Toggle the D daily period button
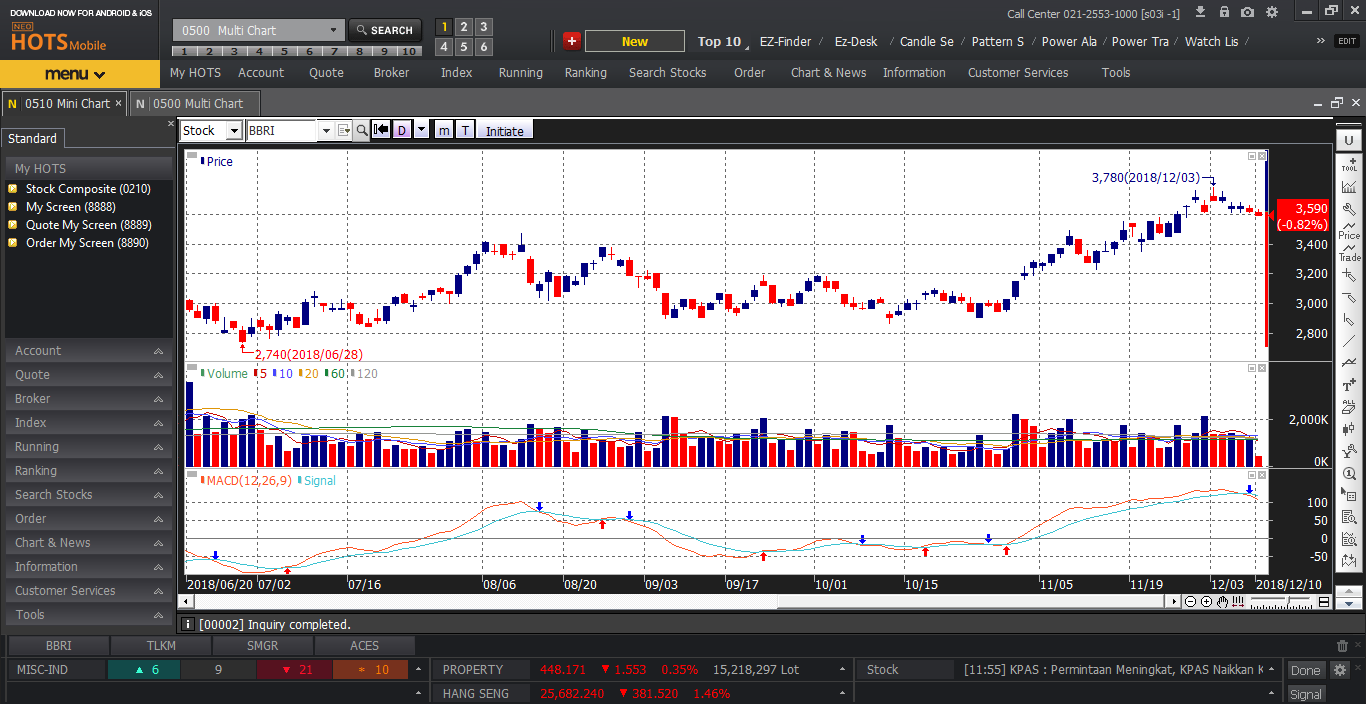Screen dimensions: 1366x704 (402, 130)
